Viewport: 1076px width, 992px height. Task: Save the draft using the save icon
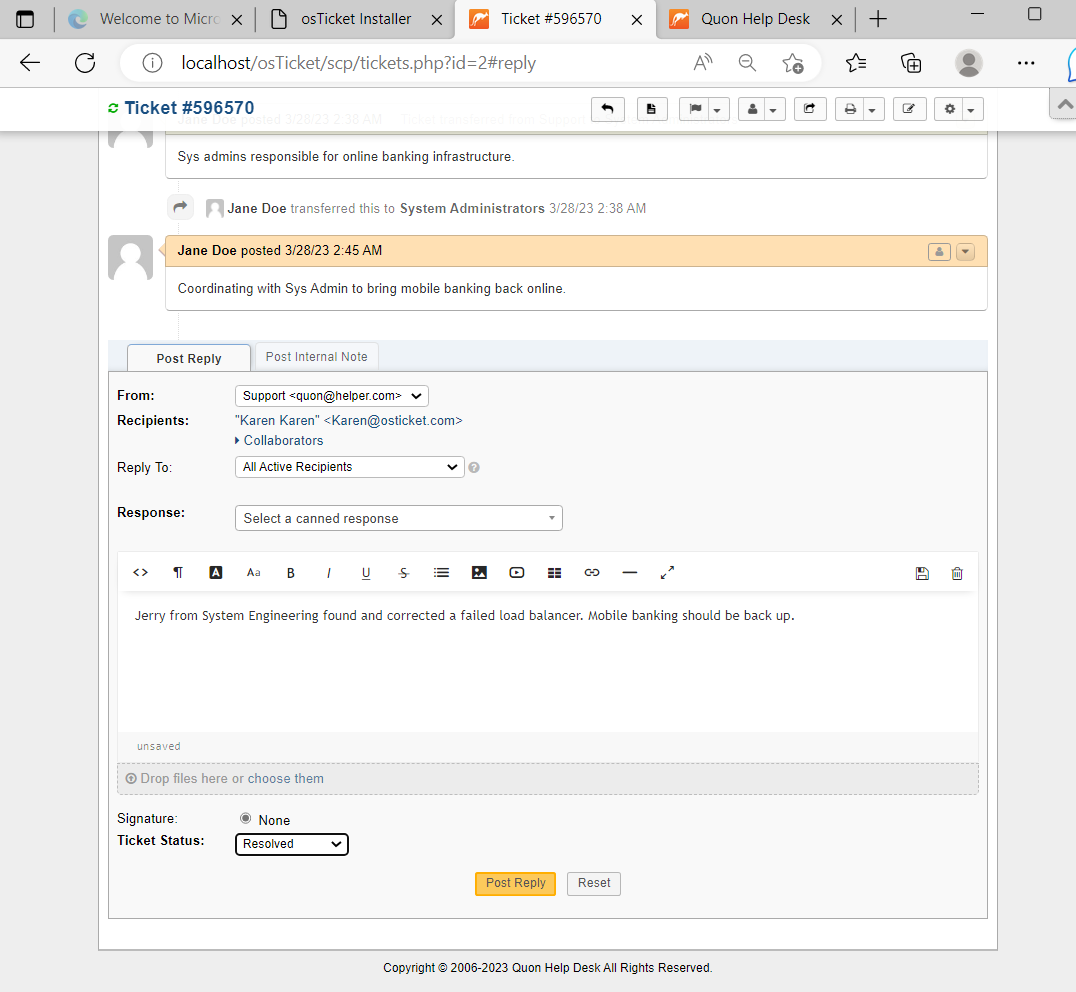(922, 572)
